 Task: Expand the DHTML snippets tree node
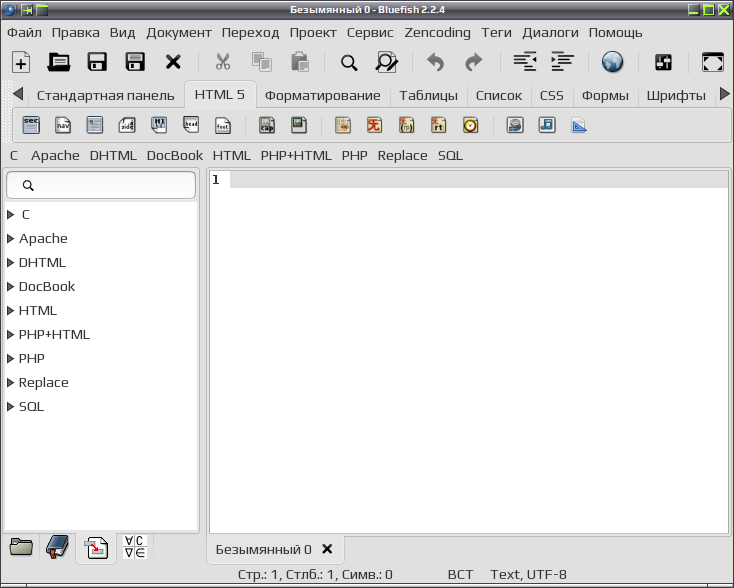coord(10,262)
